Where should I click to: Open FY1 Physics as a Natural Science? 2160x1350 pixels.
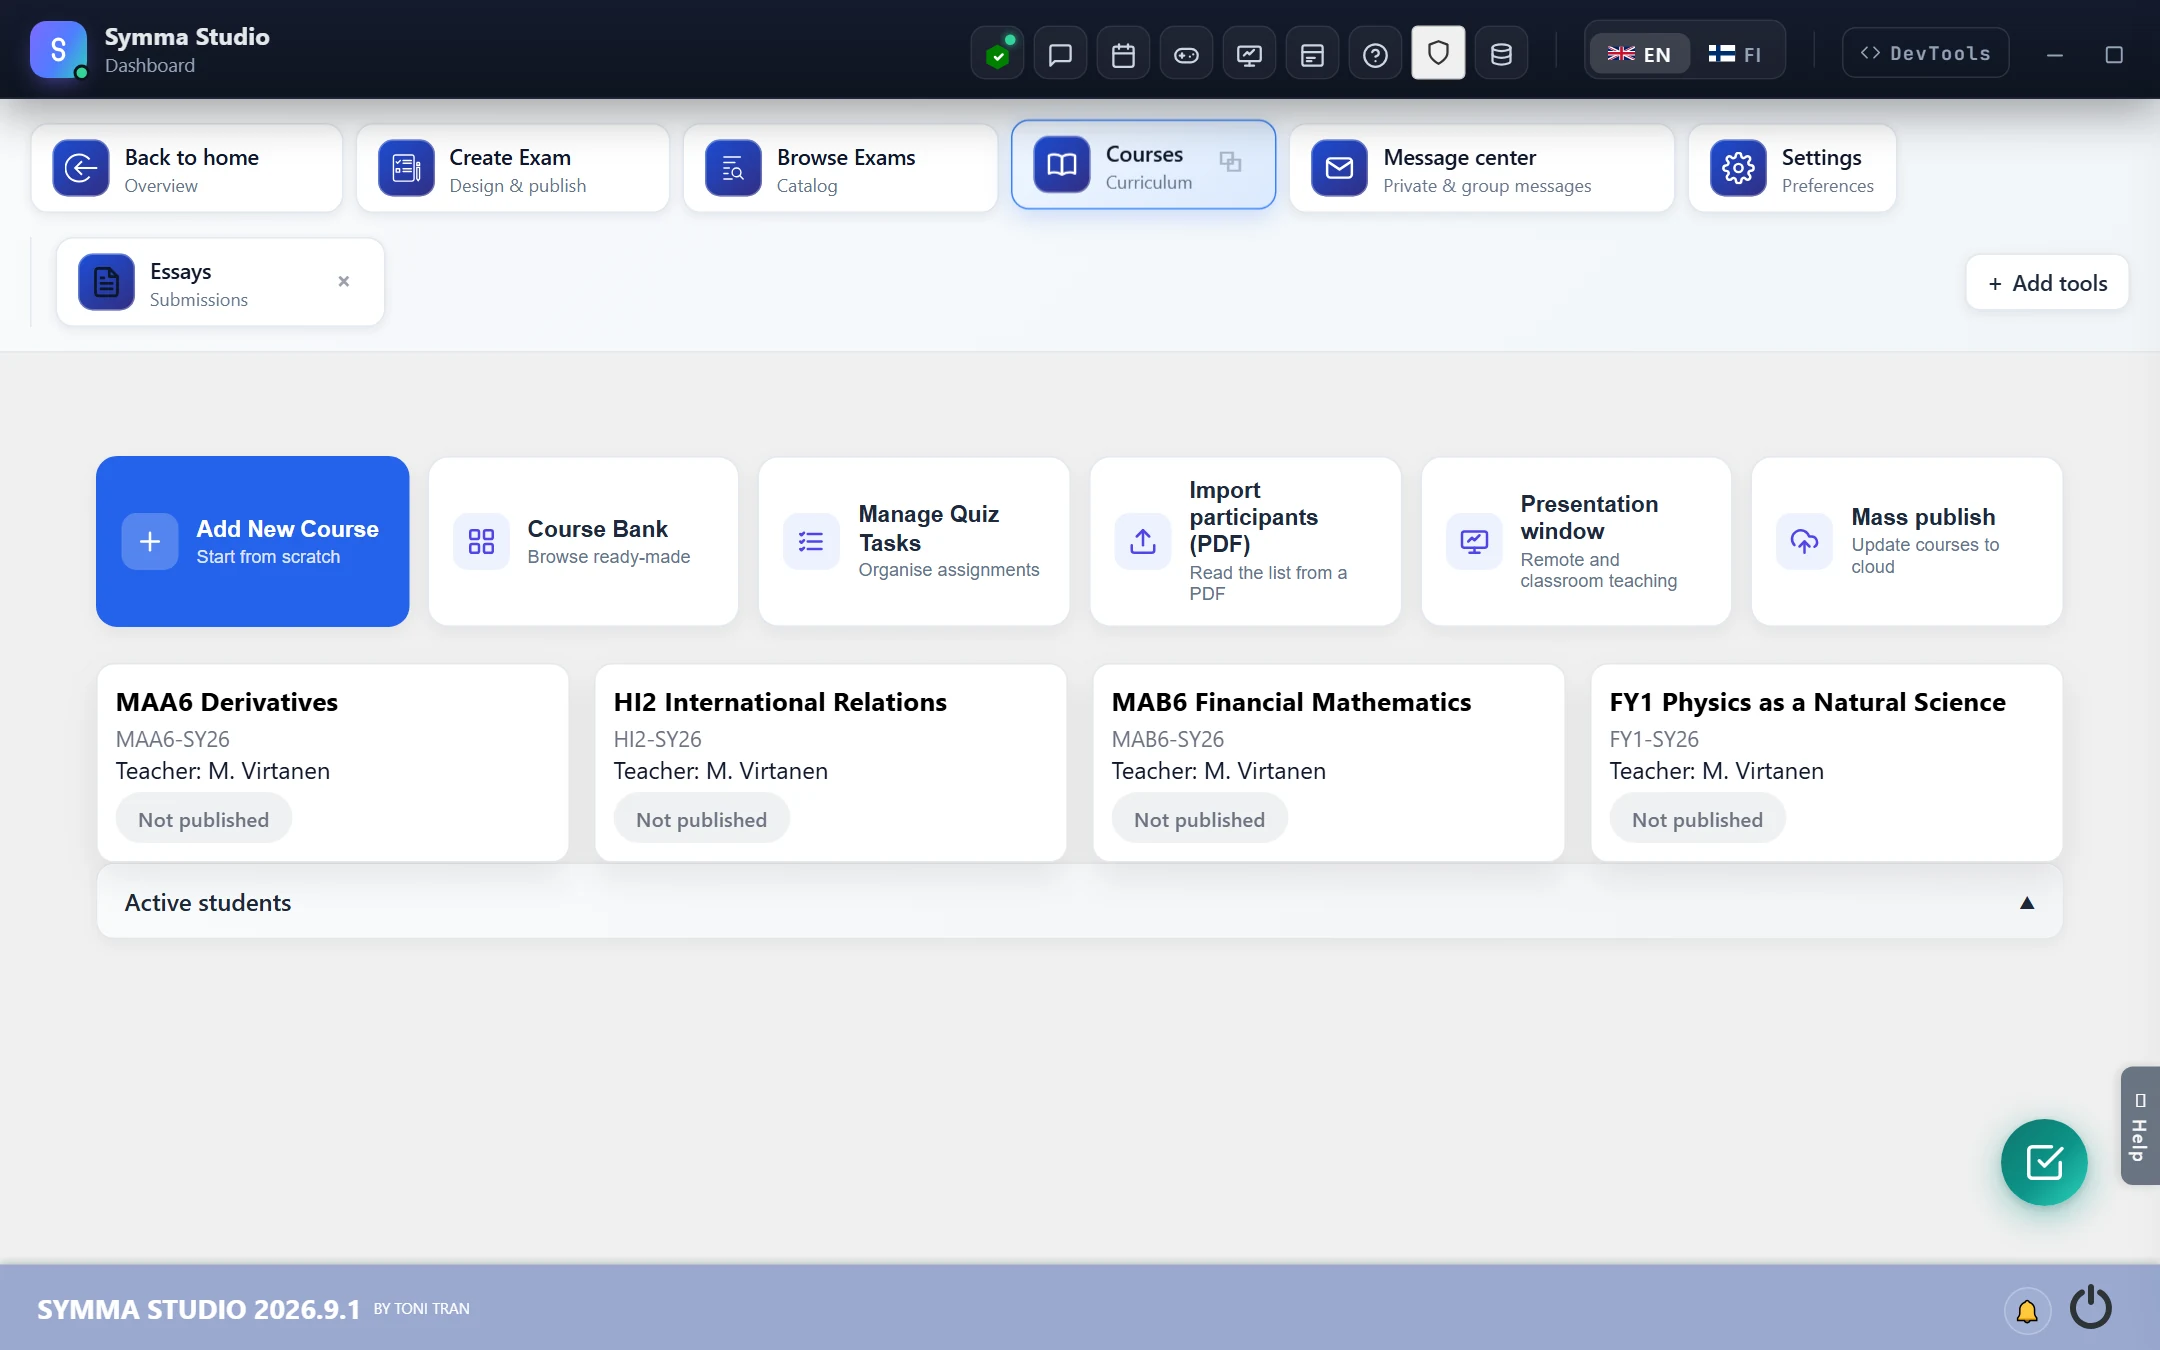[x=1827, y=763]
